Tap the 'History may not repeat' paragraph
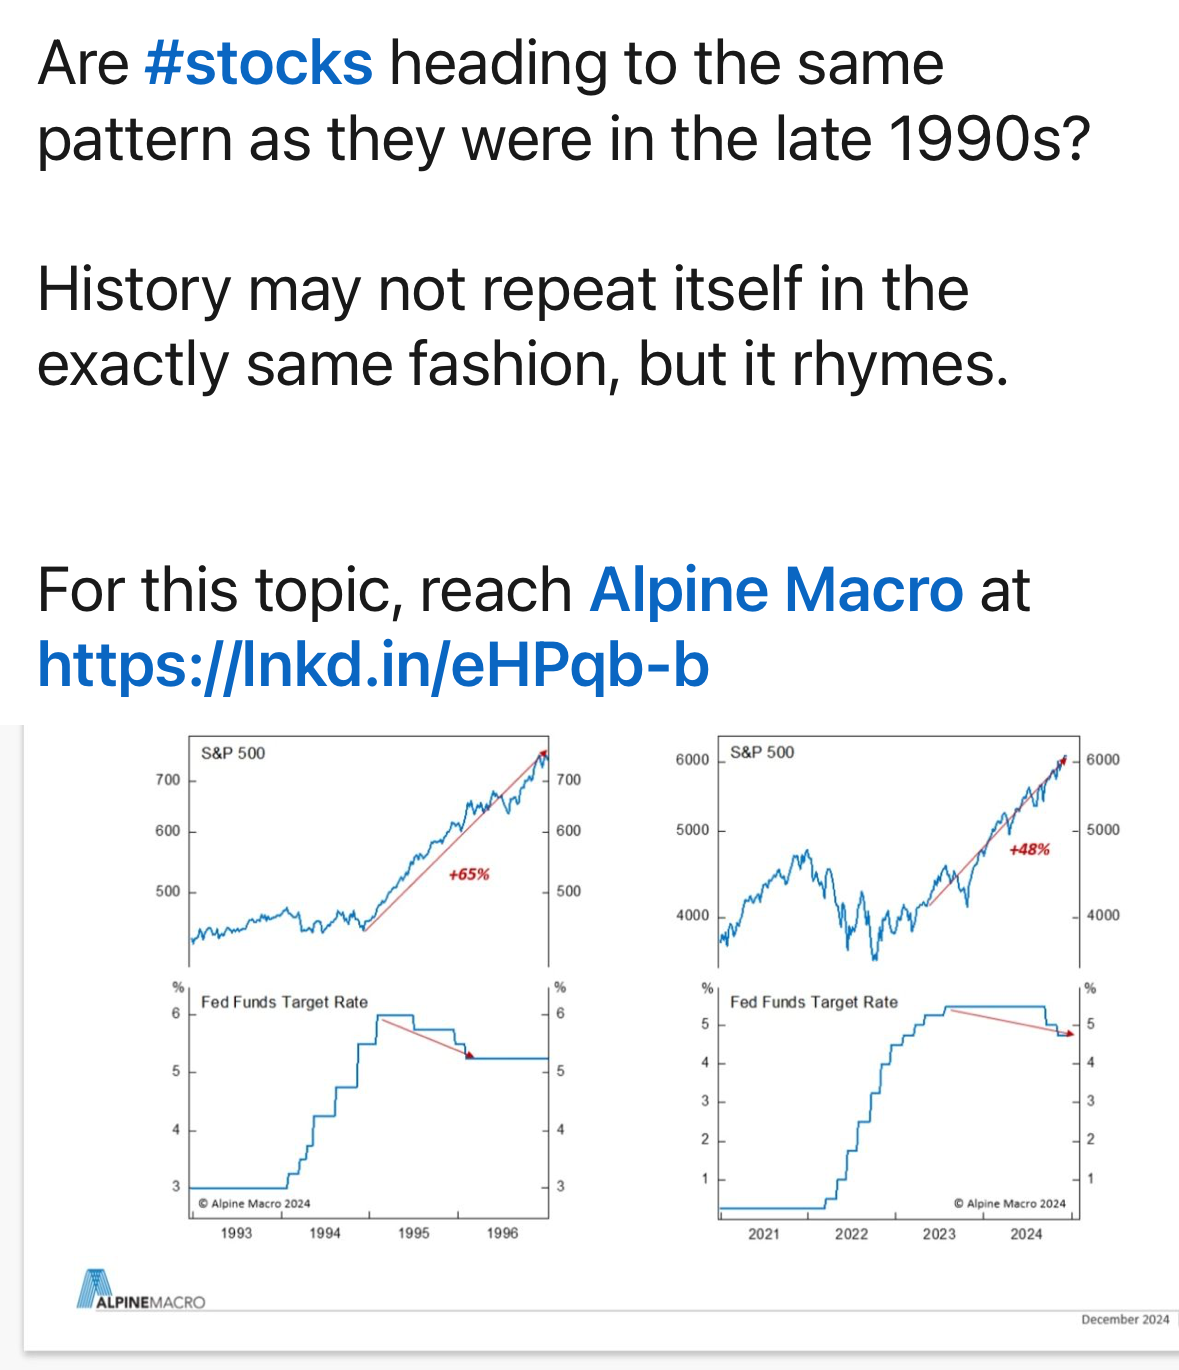This screenshot has height=1370, width=1179. [523, 326]
